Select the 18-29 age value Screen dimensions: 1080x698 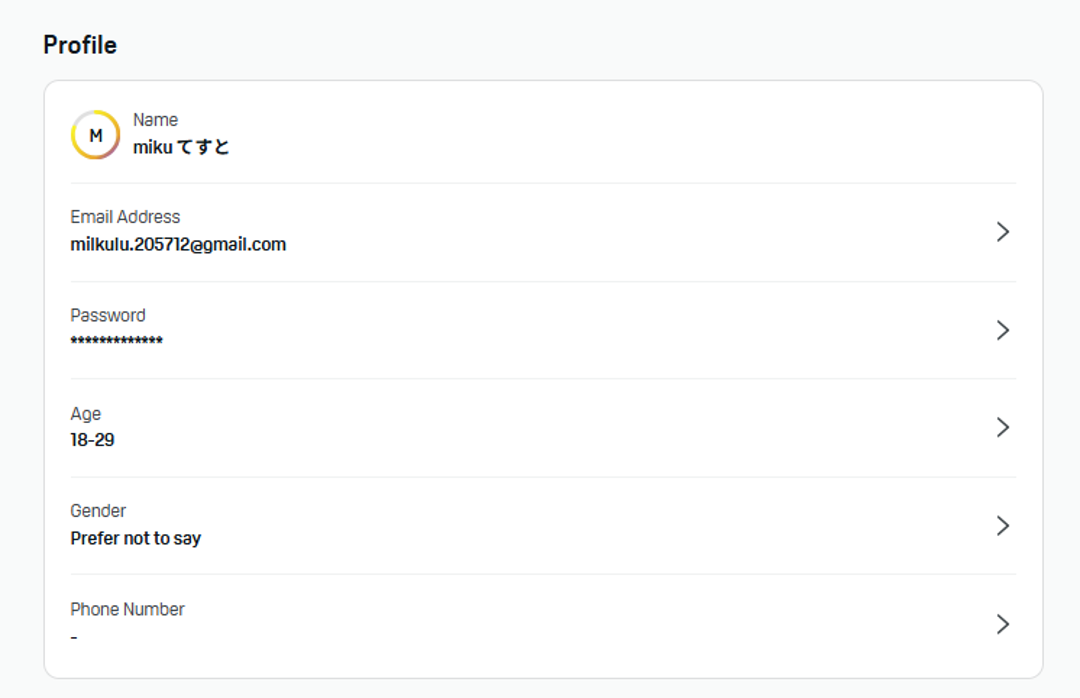(92, 440)
